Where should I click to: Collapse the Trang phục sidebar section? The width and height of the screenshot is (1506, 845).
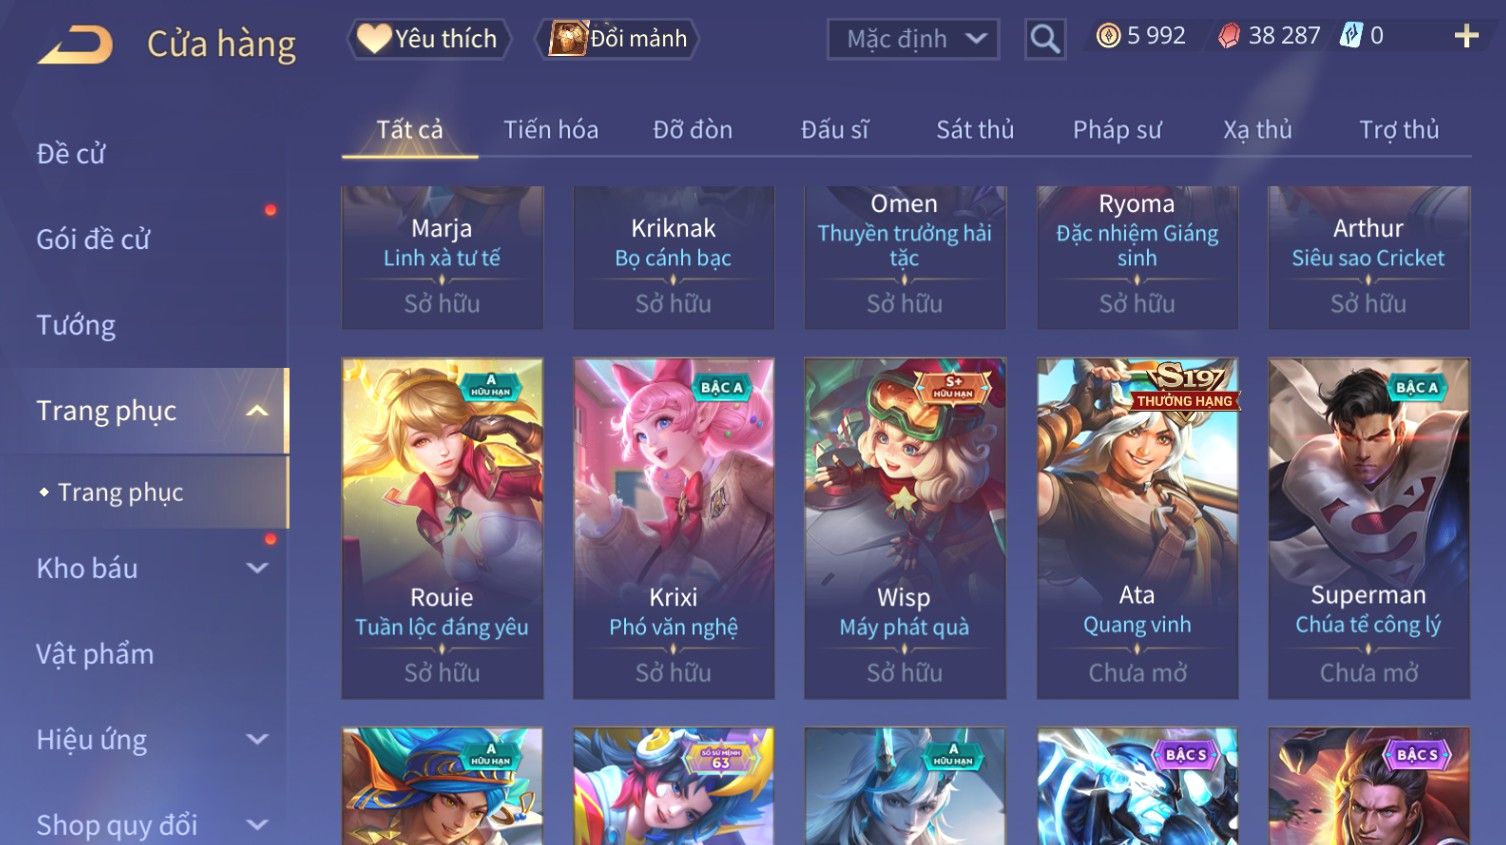pos(257,411)
